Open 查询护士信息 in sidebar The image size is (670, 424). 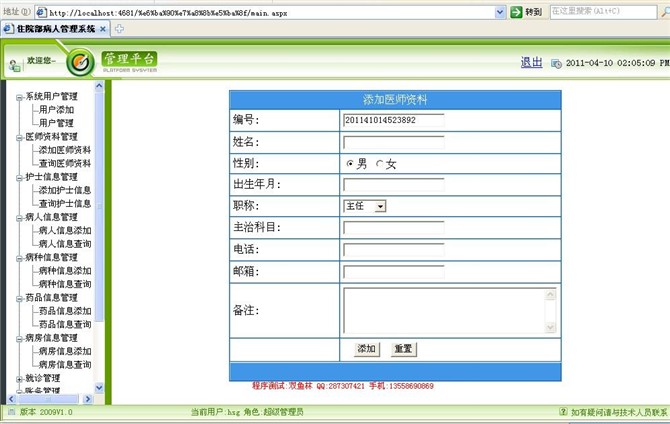point(65,203)
